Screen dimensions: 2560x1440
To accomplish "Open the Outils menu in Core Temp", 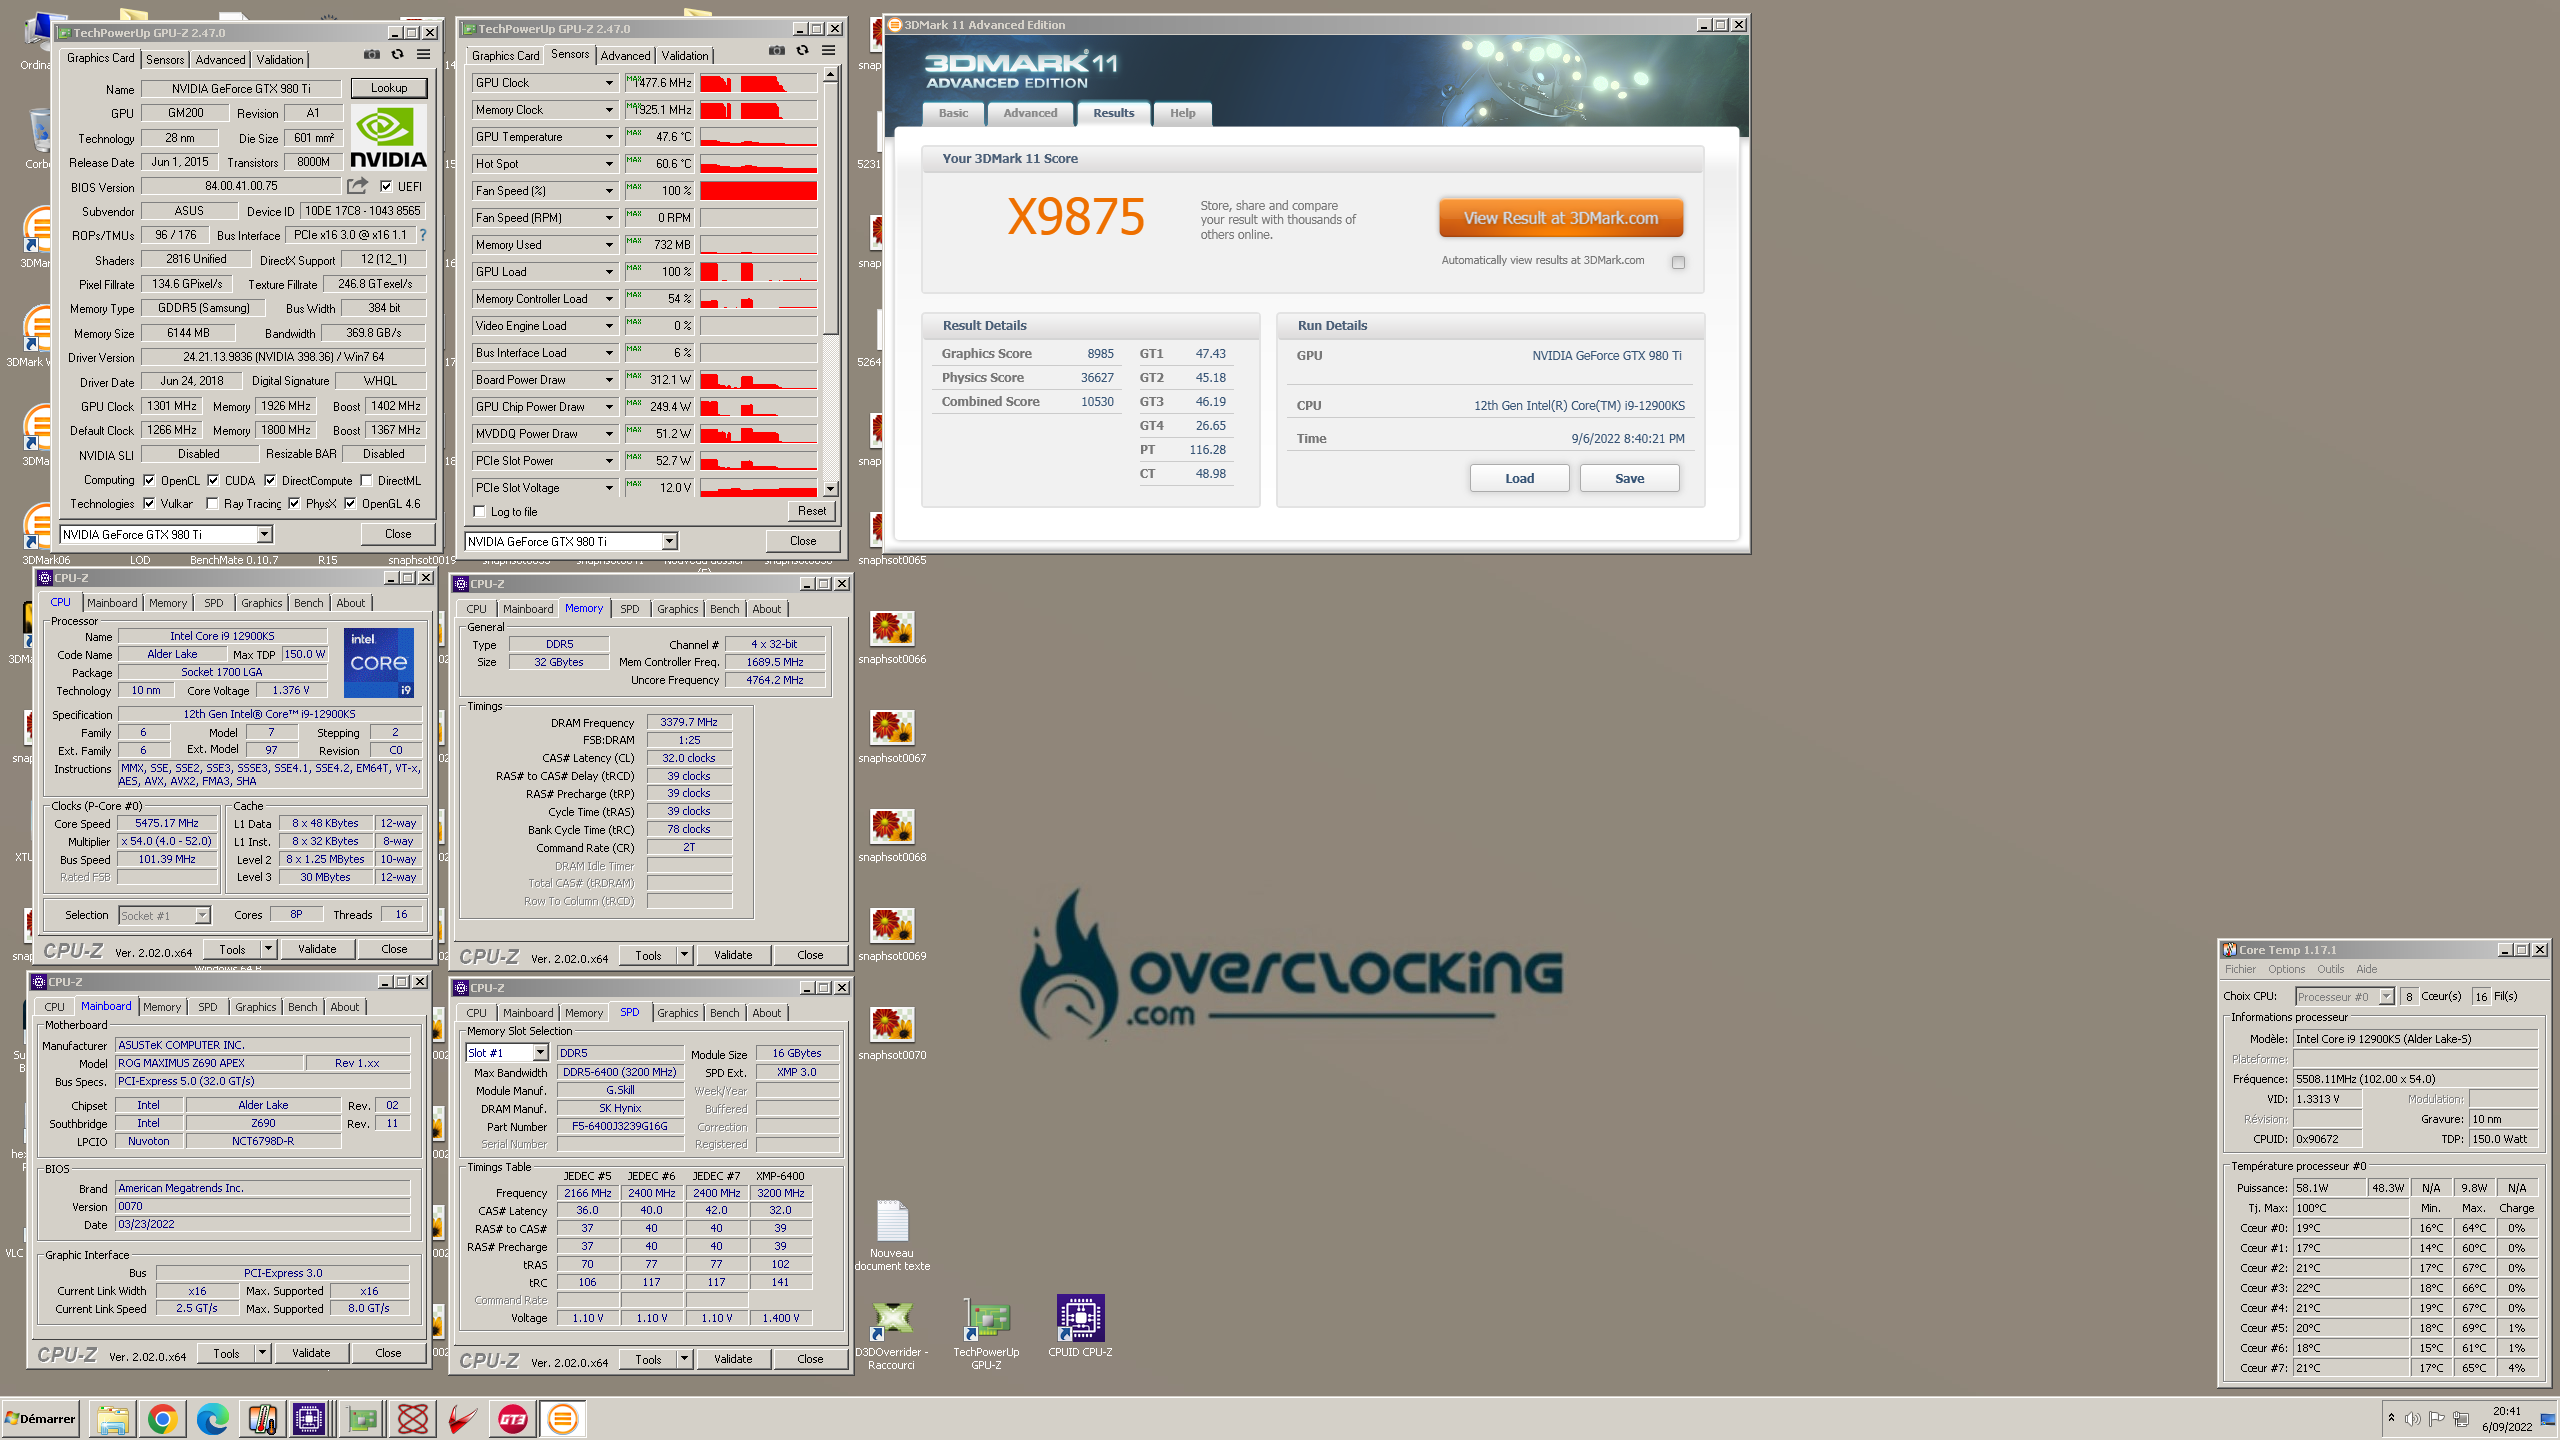I will pyautogui.click(x=2330, y=969).
